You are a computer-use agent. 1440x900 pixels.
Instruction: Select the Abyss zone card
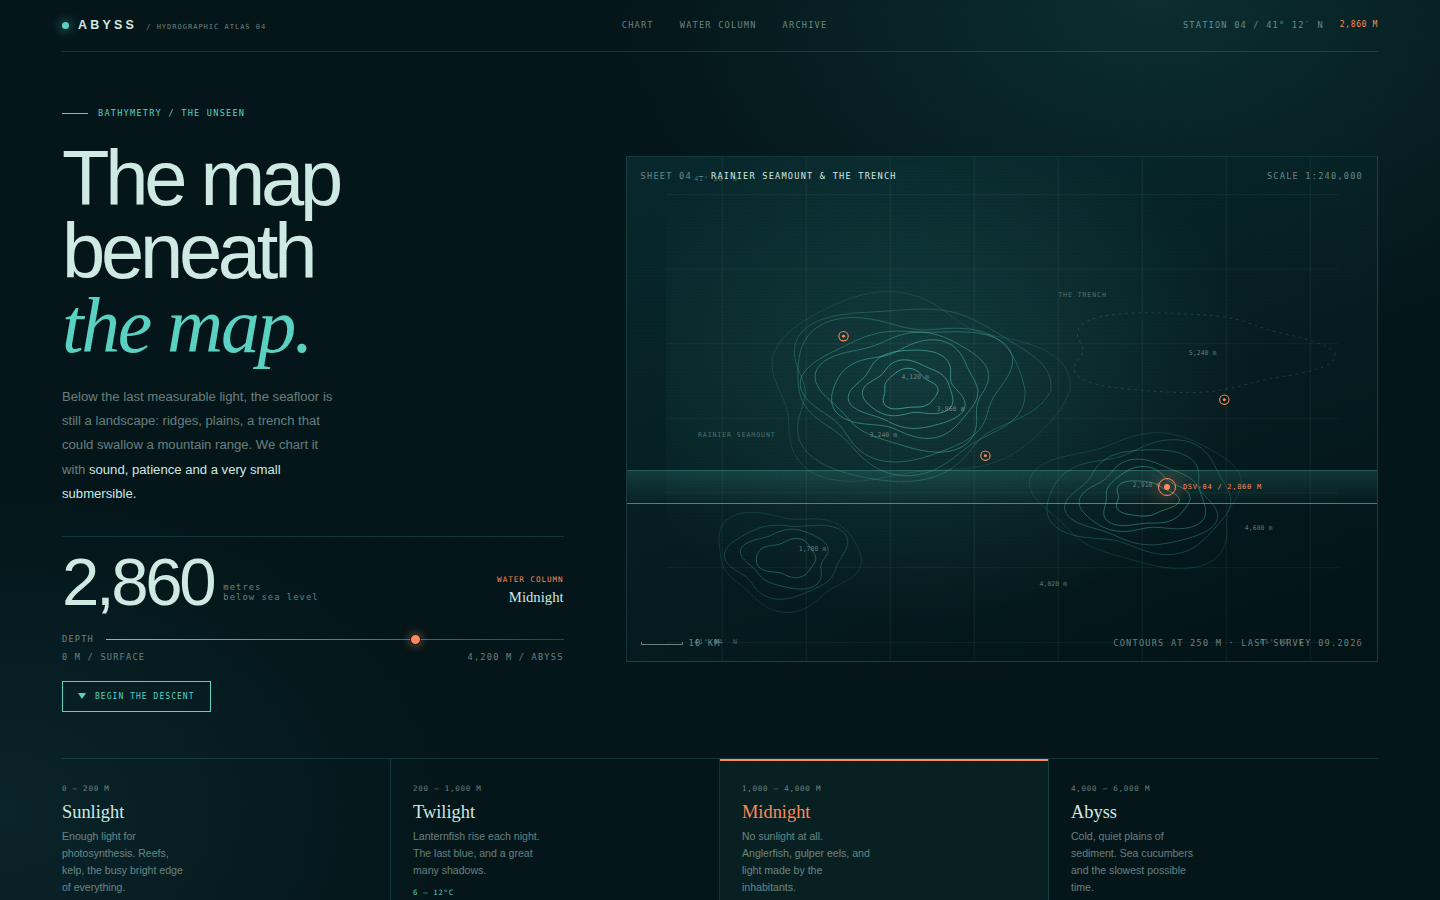pos(1213,830)
